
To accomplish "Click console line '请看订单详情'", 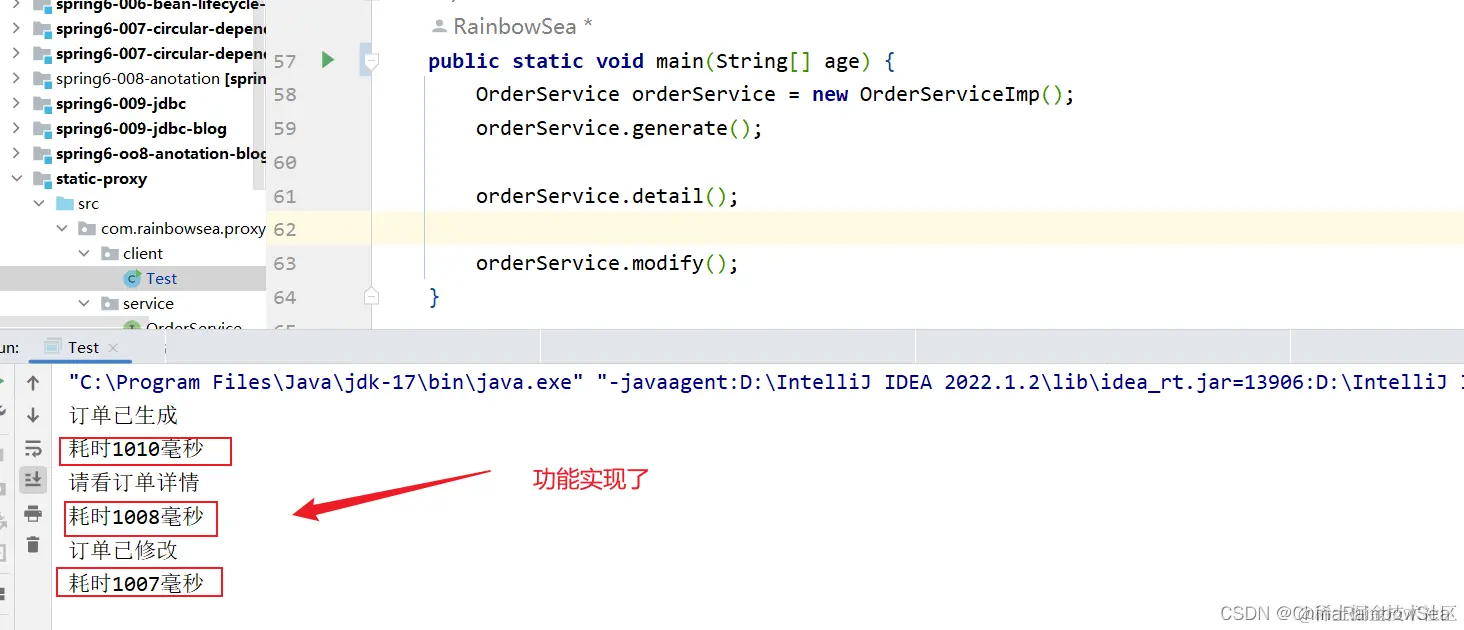I will pyautogui.click(x=134, y=482).
